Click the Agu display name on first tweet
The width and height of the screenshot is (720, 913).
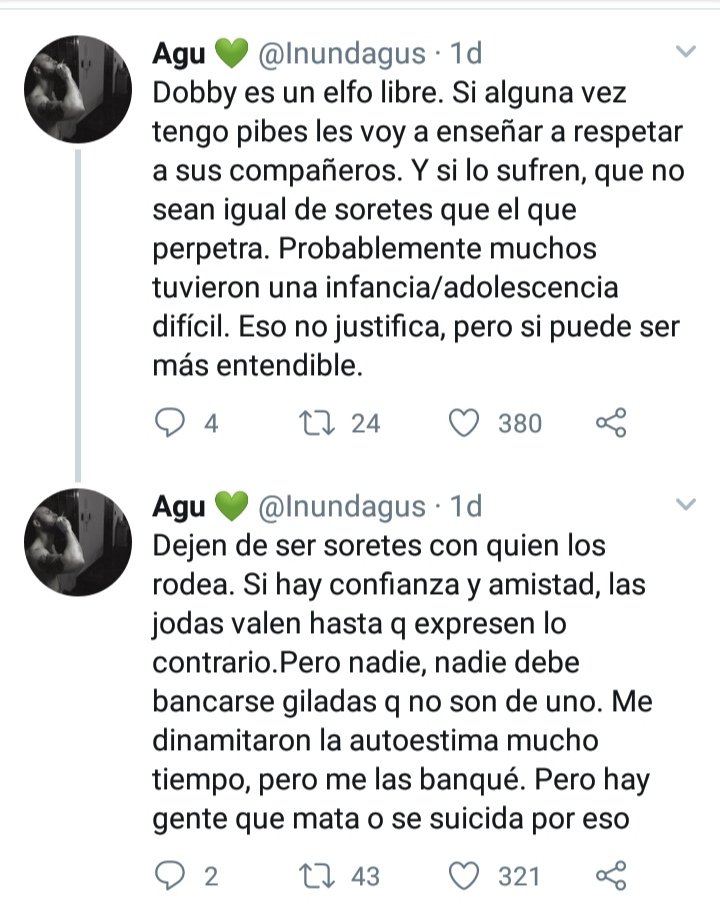[x=178, y=54]
